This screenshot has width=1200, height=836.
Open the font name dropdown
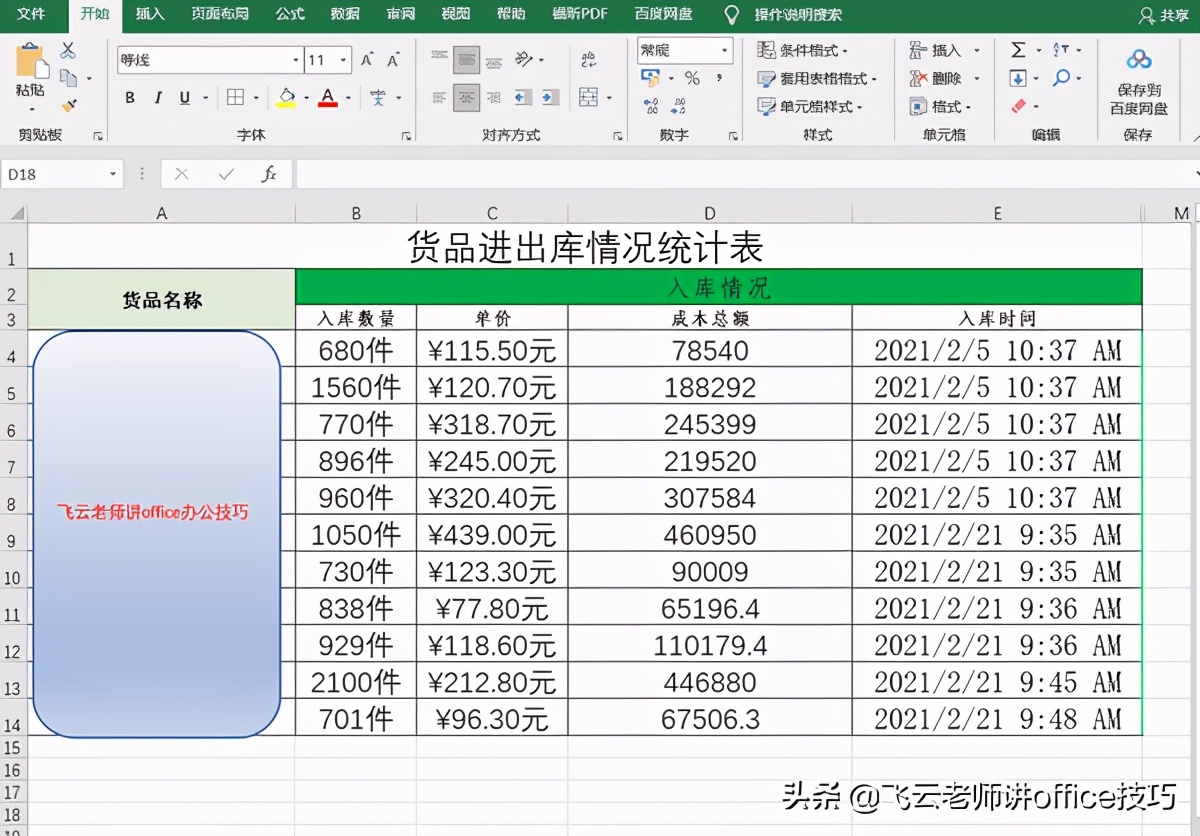295,60
